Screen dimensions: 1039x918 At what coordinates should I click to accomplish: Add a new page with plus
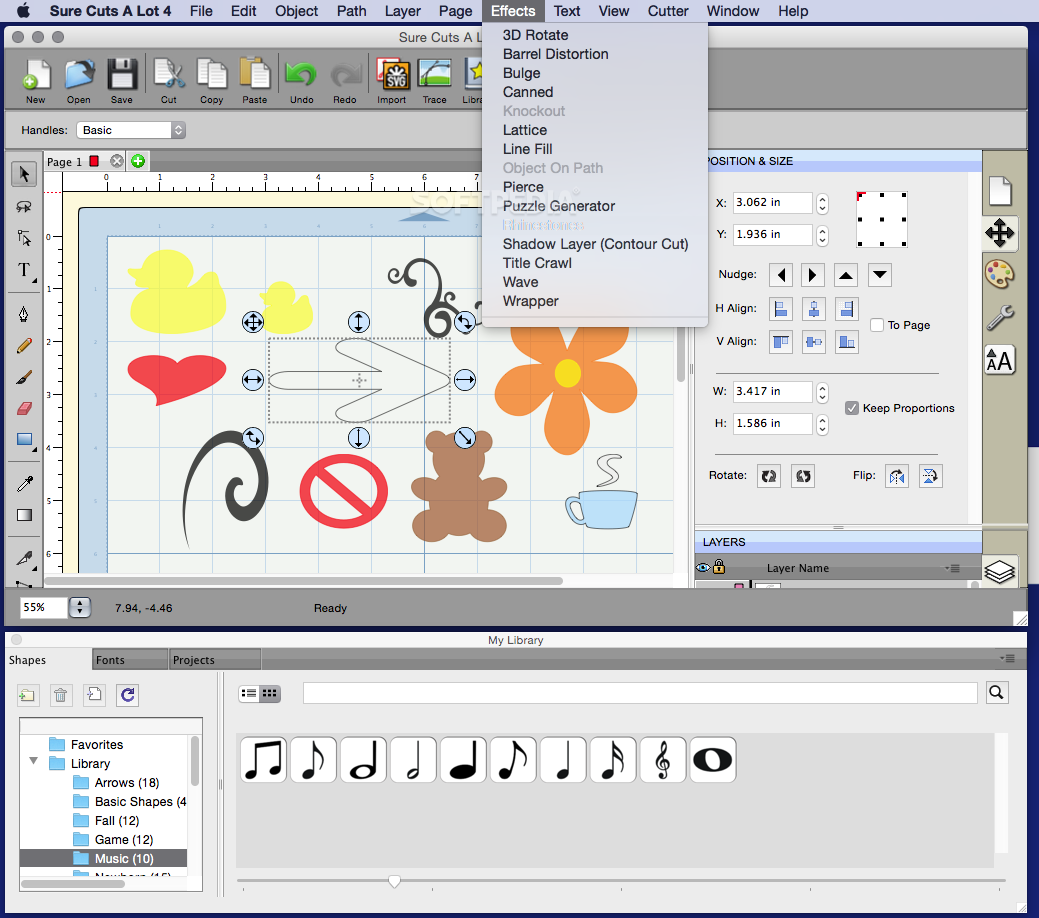click(138, 161)
